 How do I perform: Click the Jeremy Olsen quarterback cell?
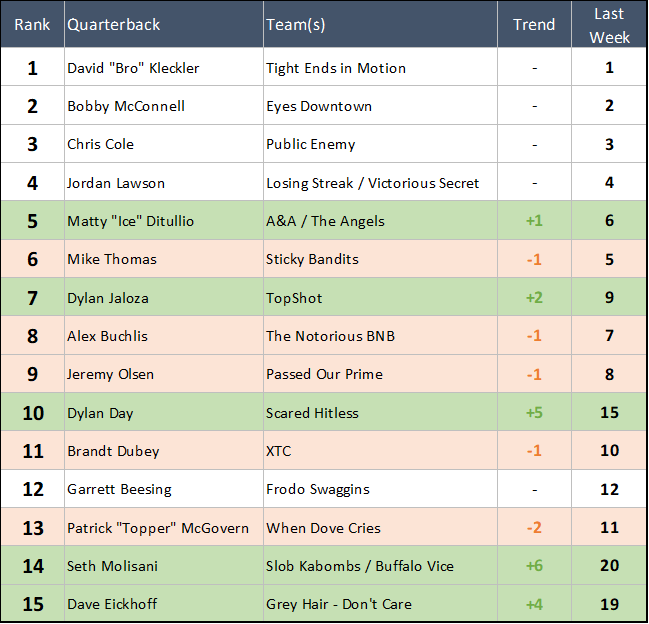pos(109,374)
